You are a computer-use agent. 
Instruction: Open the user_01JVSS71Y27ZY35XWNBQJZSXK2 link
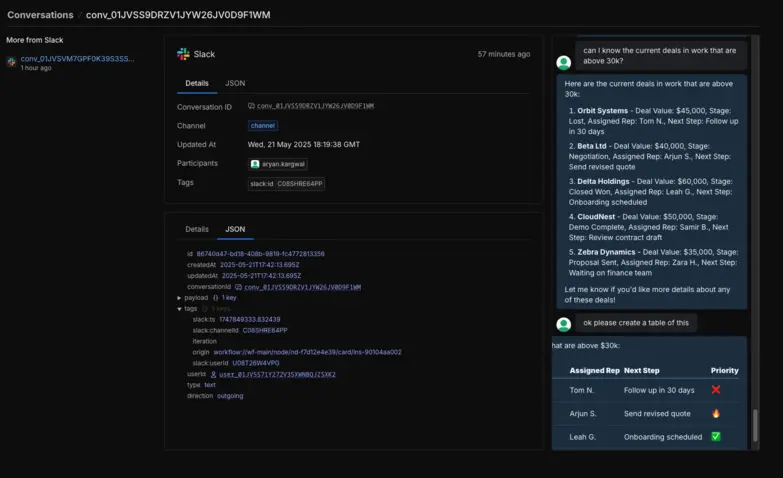coord(277,374)
